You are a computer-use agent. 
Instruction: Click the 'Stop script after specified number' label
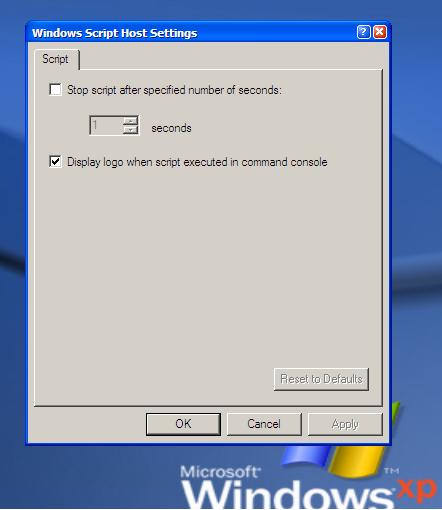[174, 90]
